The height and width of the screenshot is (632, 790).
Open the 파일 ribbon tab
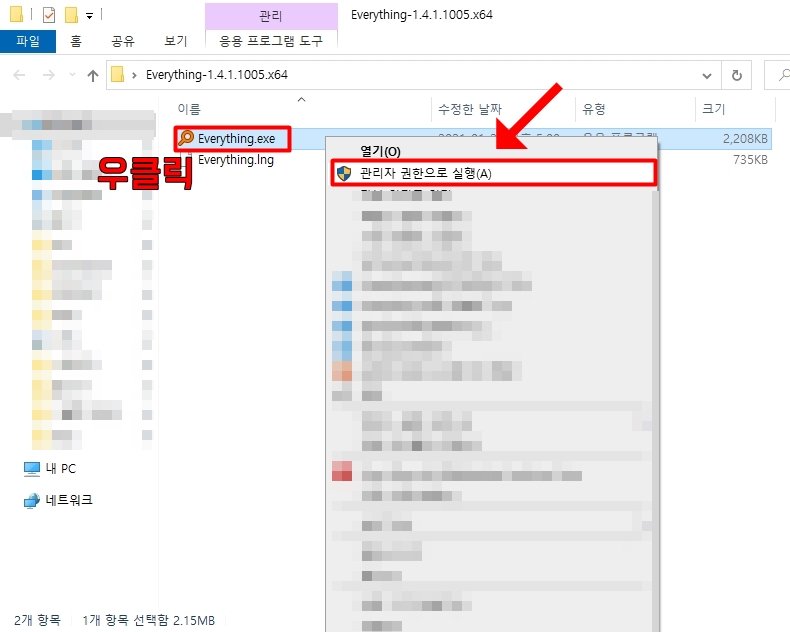(28, 41)
